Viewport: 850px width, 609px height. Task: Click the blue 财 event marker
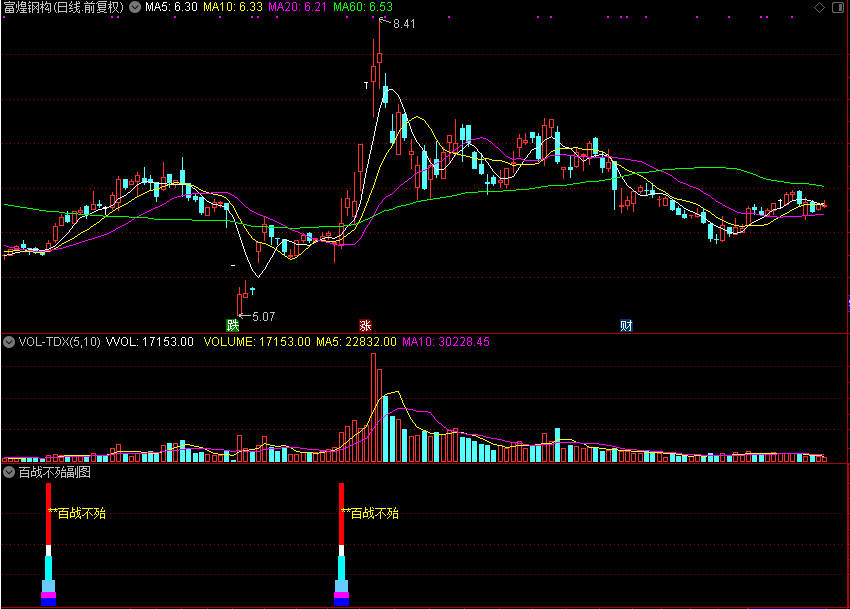point(626,325)
